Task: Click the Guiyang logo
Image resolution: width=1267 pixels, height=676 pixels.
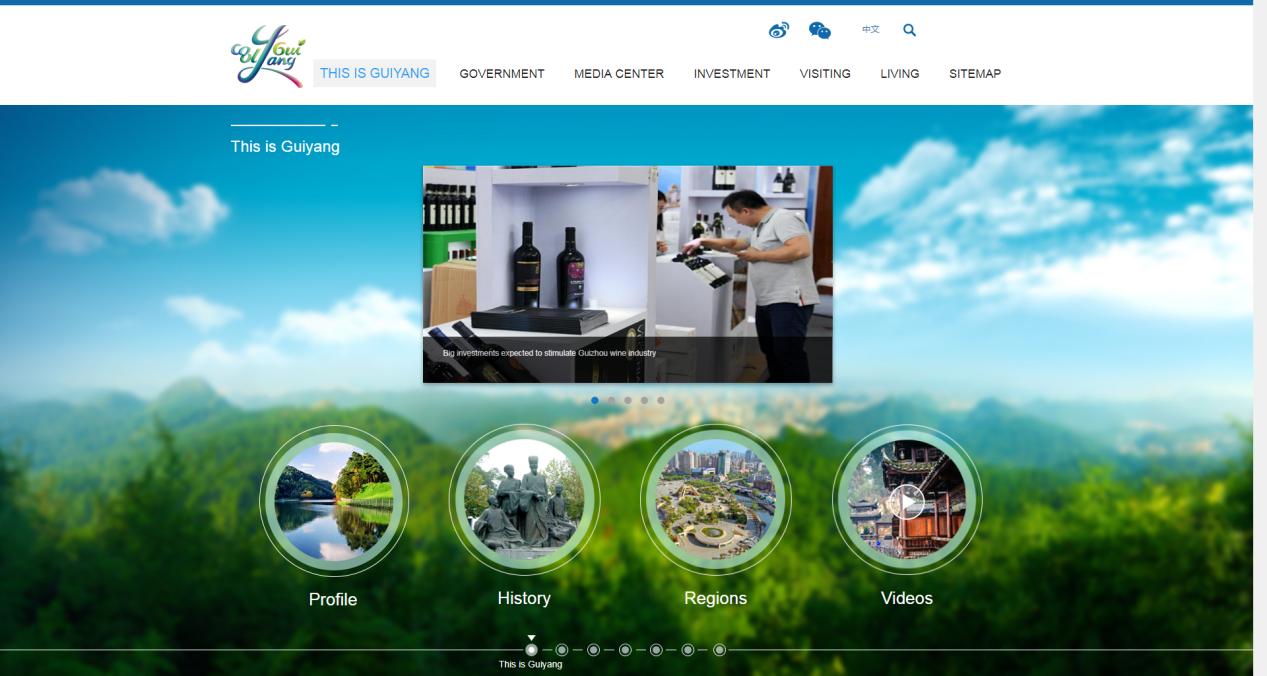Action: click(267, 57)
